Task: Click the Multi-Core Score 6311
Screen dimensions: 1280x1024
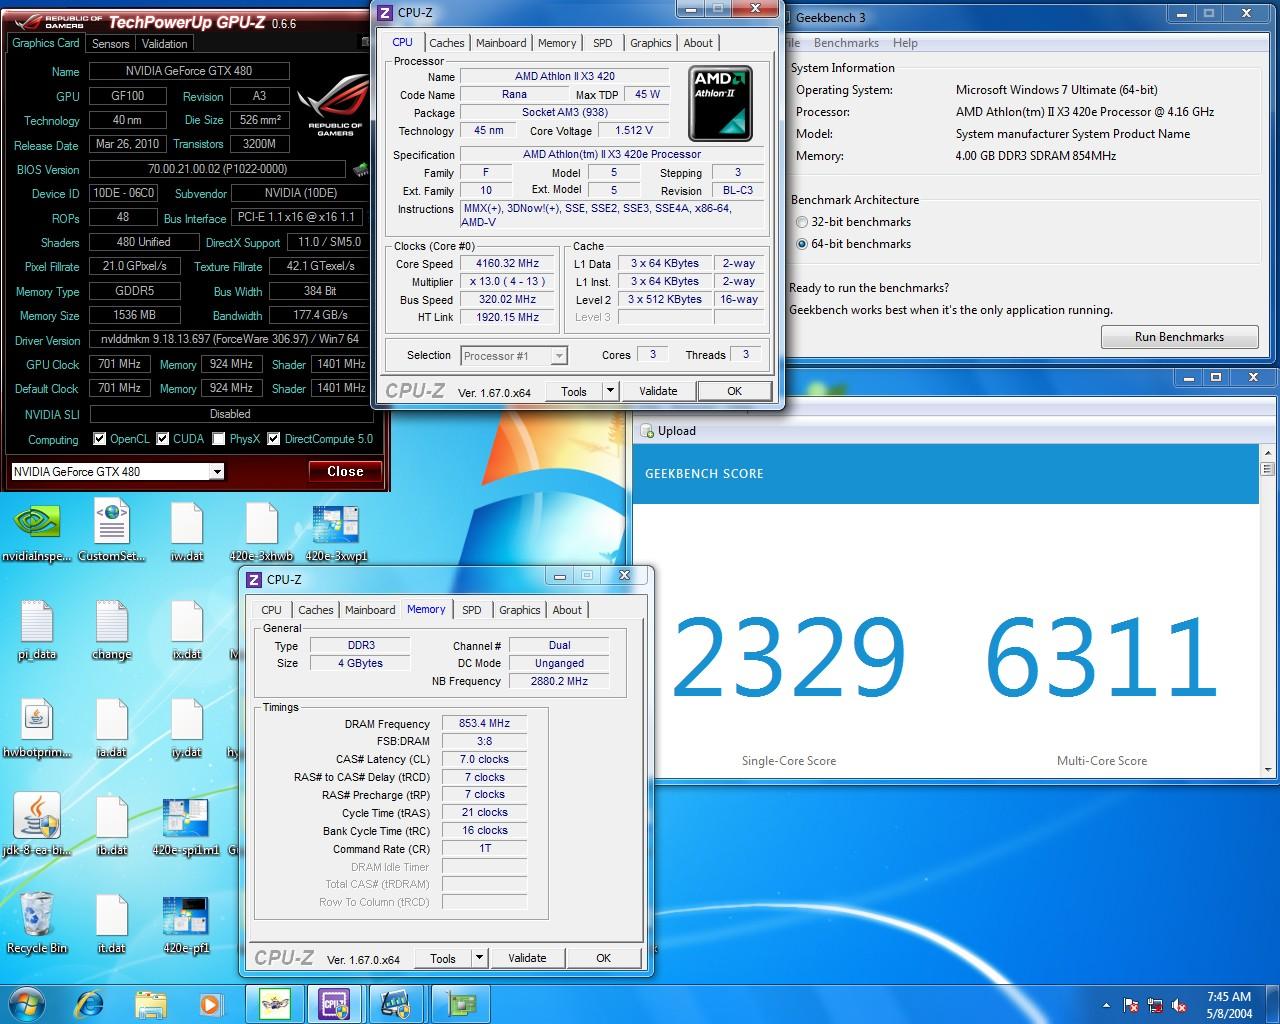Action: pos(1101,658)
